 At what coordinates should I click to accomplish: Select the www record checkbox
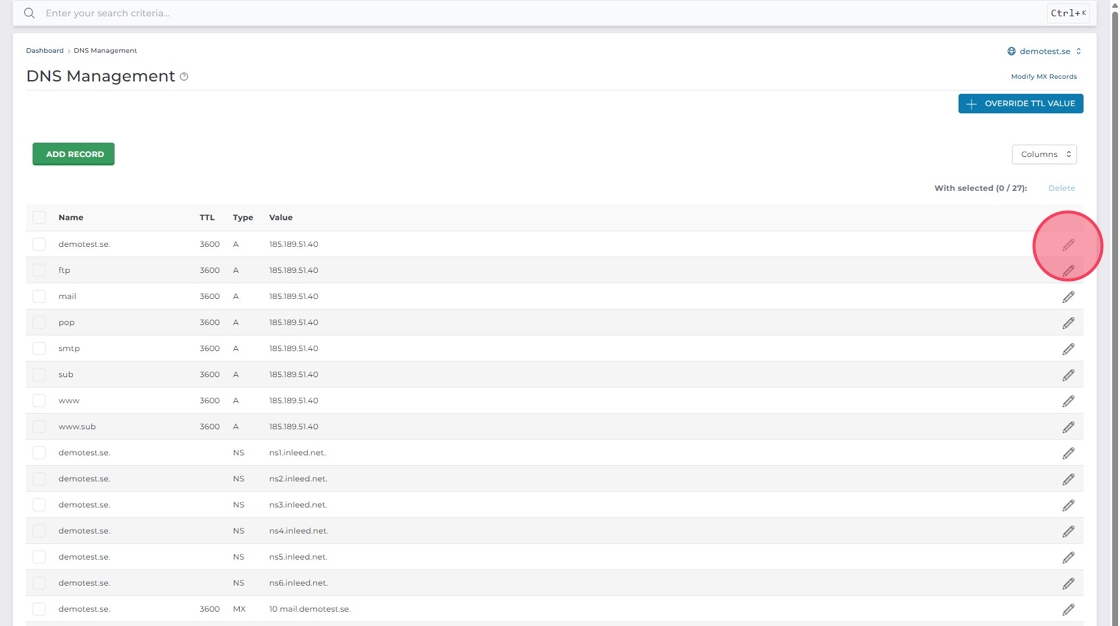coord(39,400)
